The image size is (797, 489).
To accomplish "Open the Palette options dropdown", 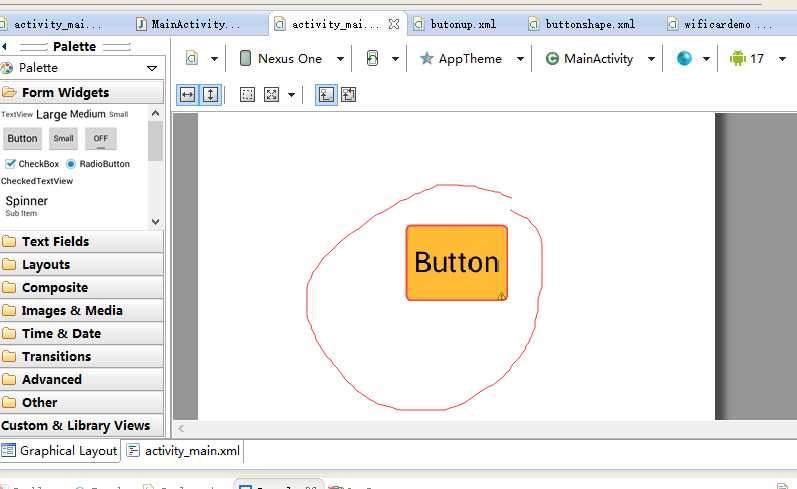I will tap(151, 68).
